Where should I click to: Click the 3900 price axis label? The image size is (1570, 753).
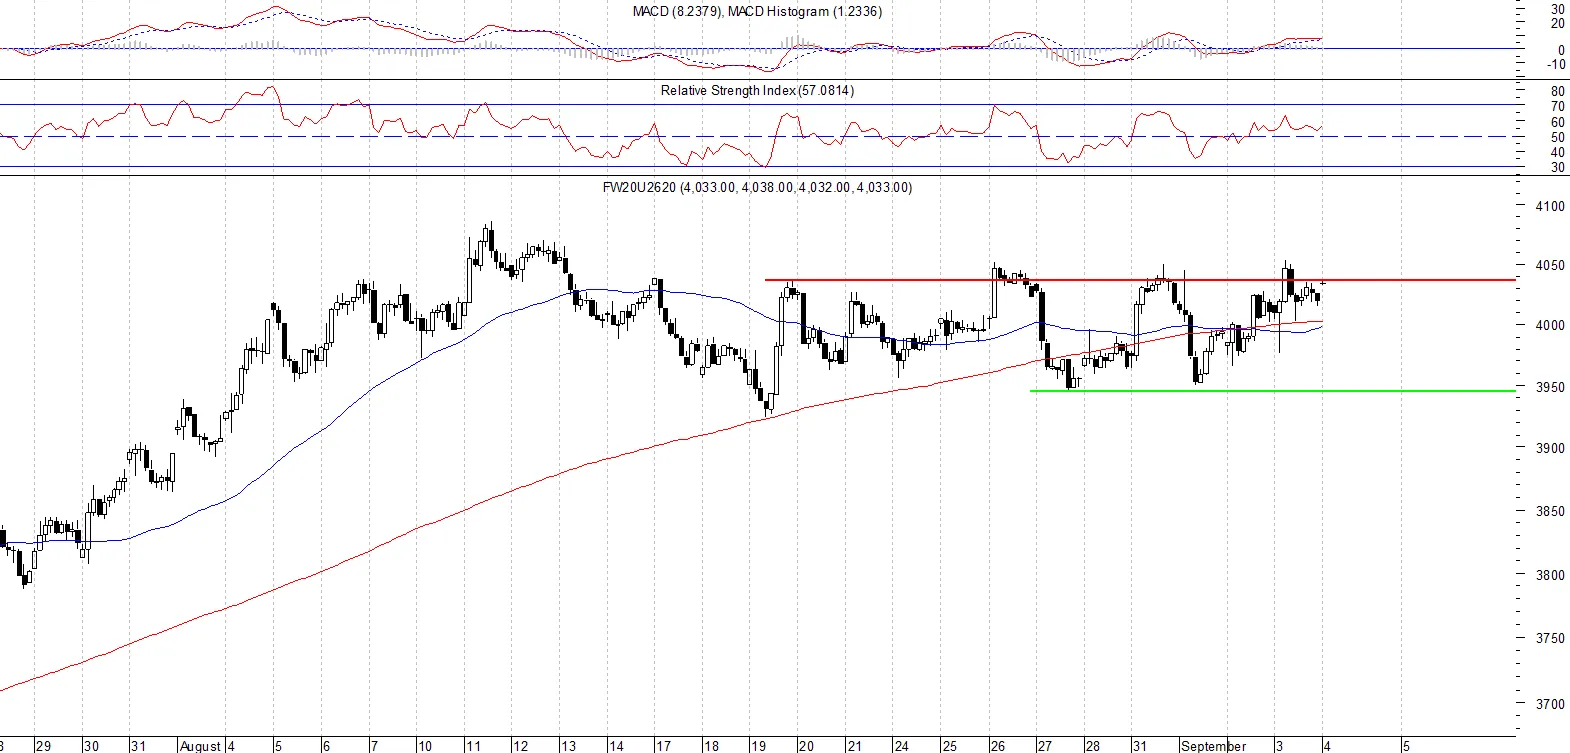[x=1550, y=448]
